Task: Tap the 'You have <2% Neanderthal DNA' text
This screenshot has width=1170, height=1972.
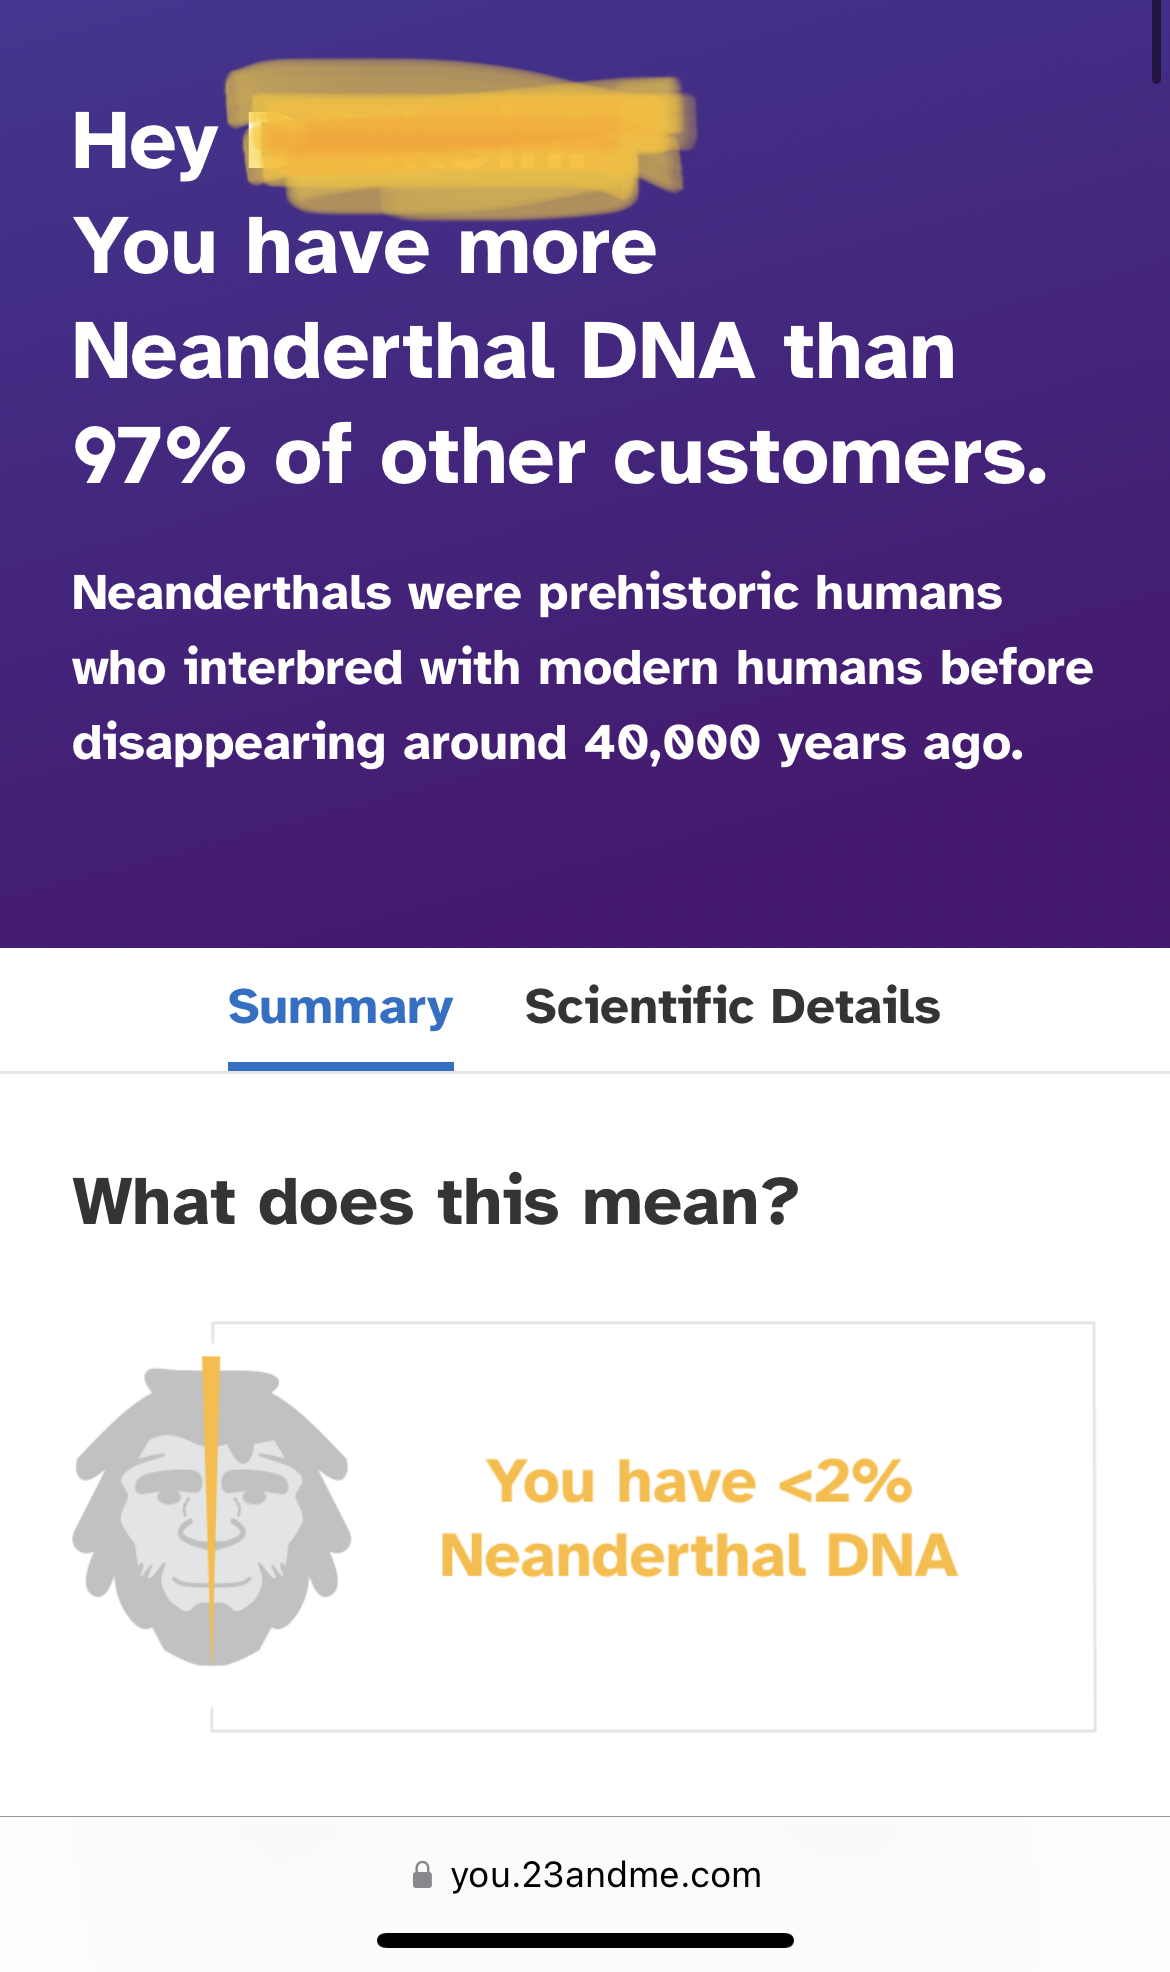Action: click(x=699, y=1518)
